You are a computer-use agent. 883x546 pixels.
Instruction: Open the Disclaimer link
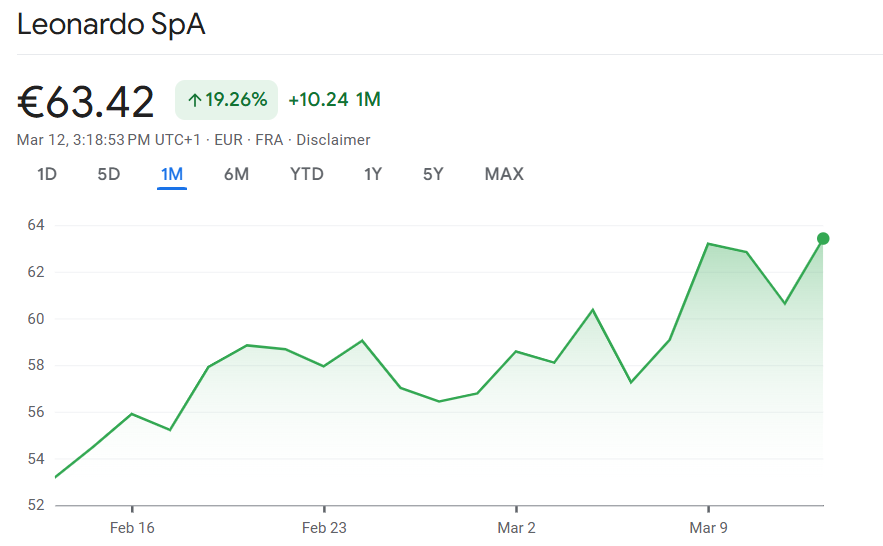point(333,140)
